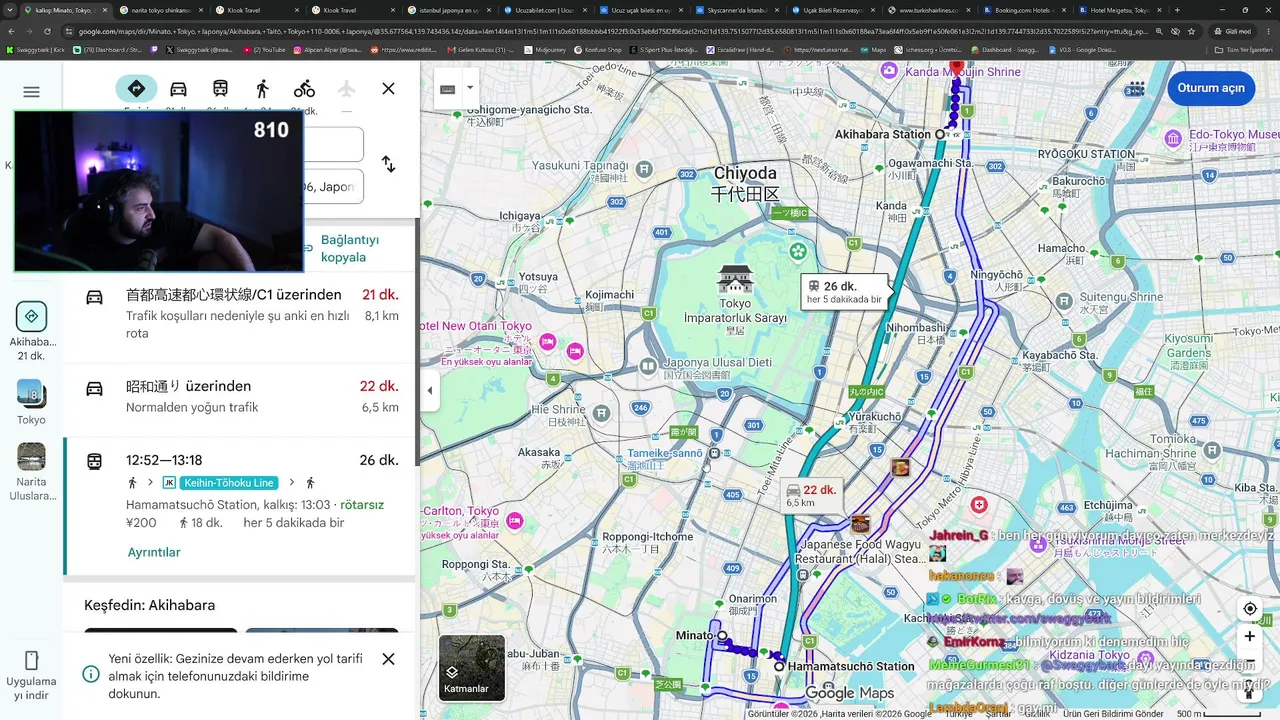Select the cycling mode icon
The image size is (1280, 720).
tap(304, 89)
